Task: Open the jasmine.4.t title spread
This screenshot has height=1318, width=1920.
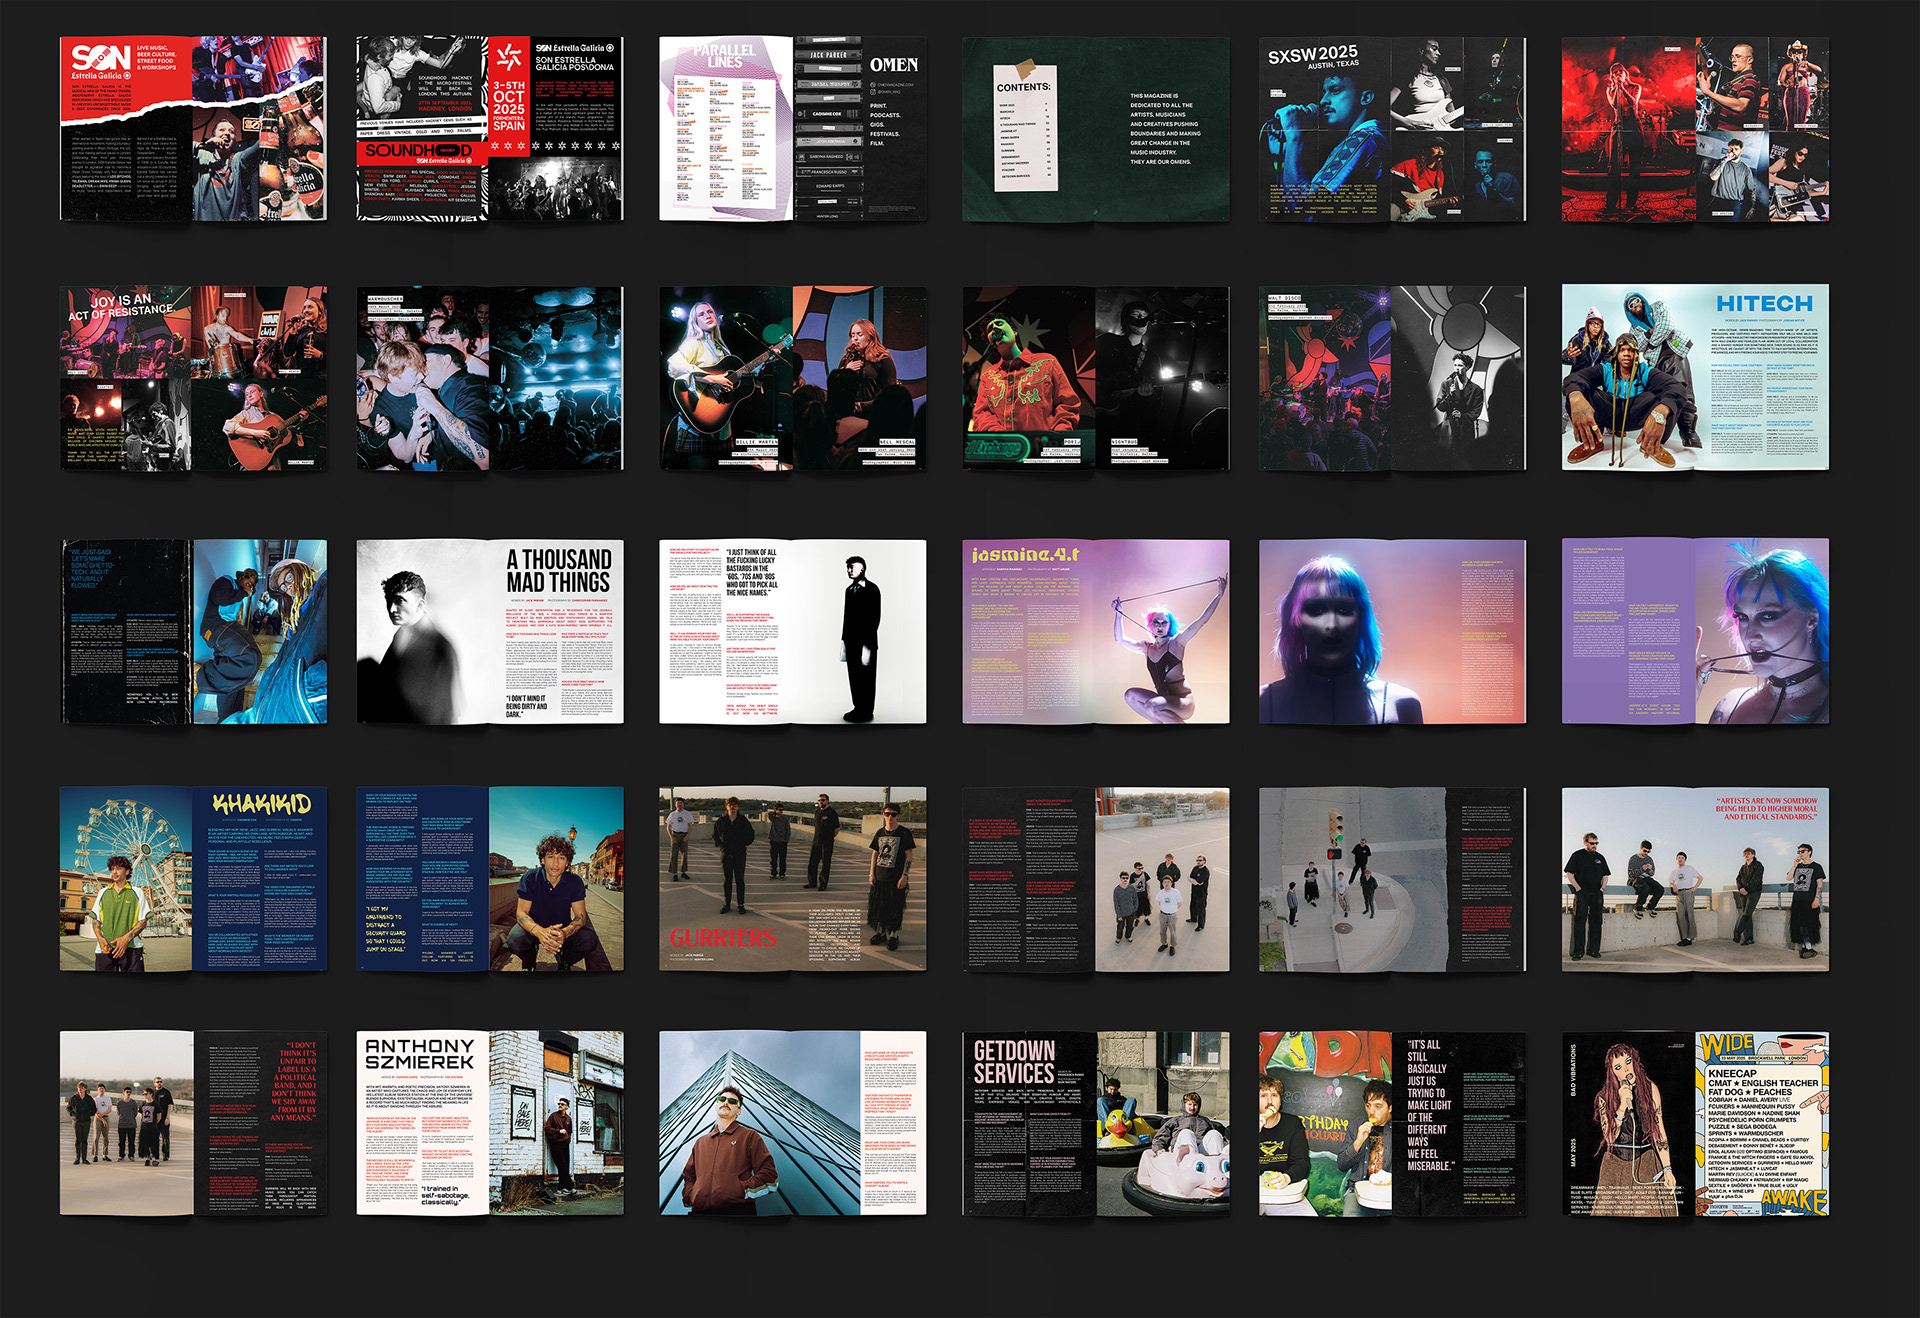Action: pyautogui.click(x=1095, y=631)
